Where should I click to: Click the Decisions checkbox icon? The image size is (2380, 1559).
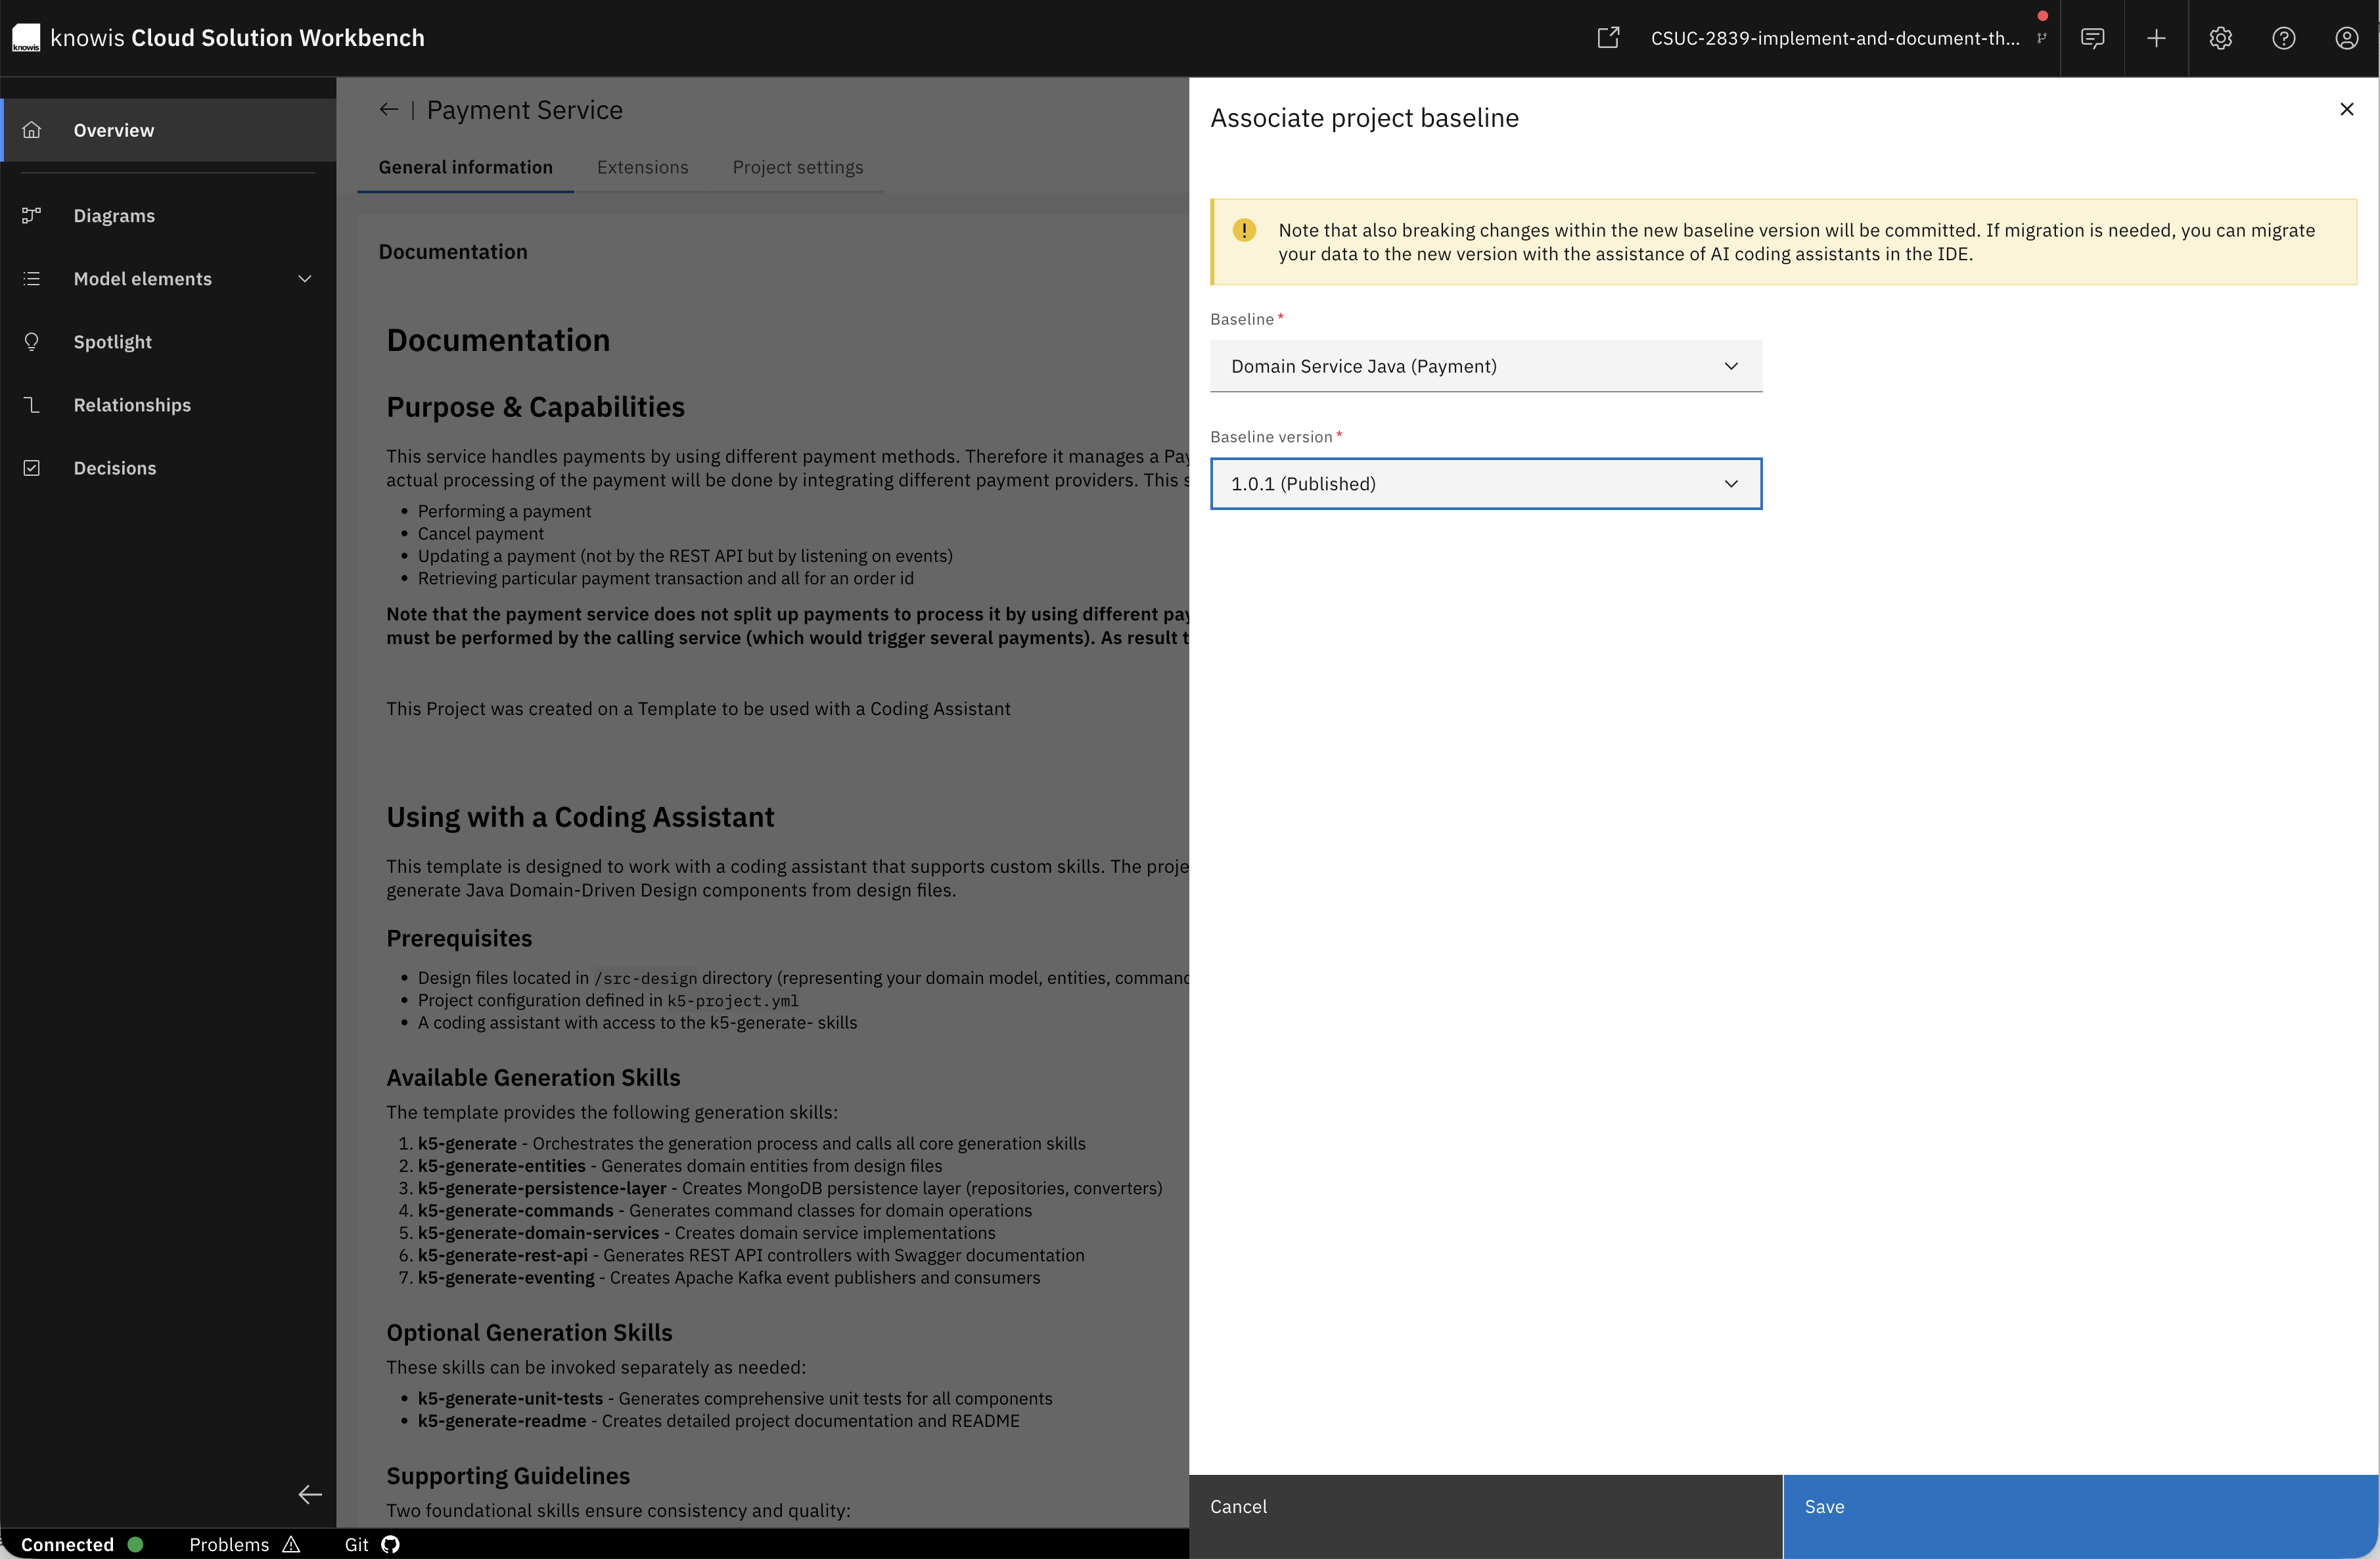coord(32,467)
